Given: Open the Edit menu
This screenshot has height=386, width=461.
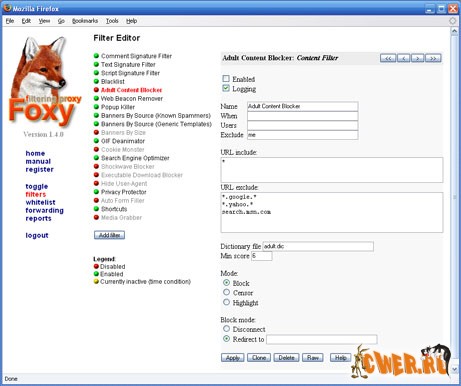Looking at the screenshot, I should pos(26,21).
